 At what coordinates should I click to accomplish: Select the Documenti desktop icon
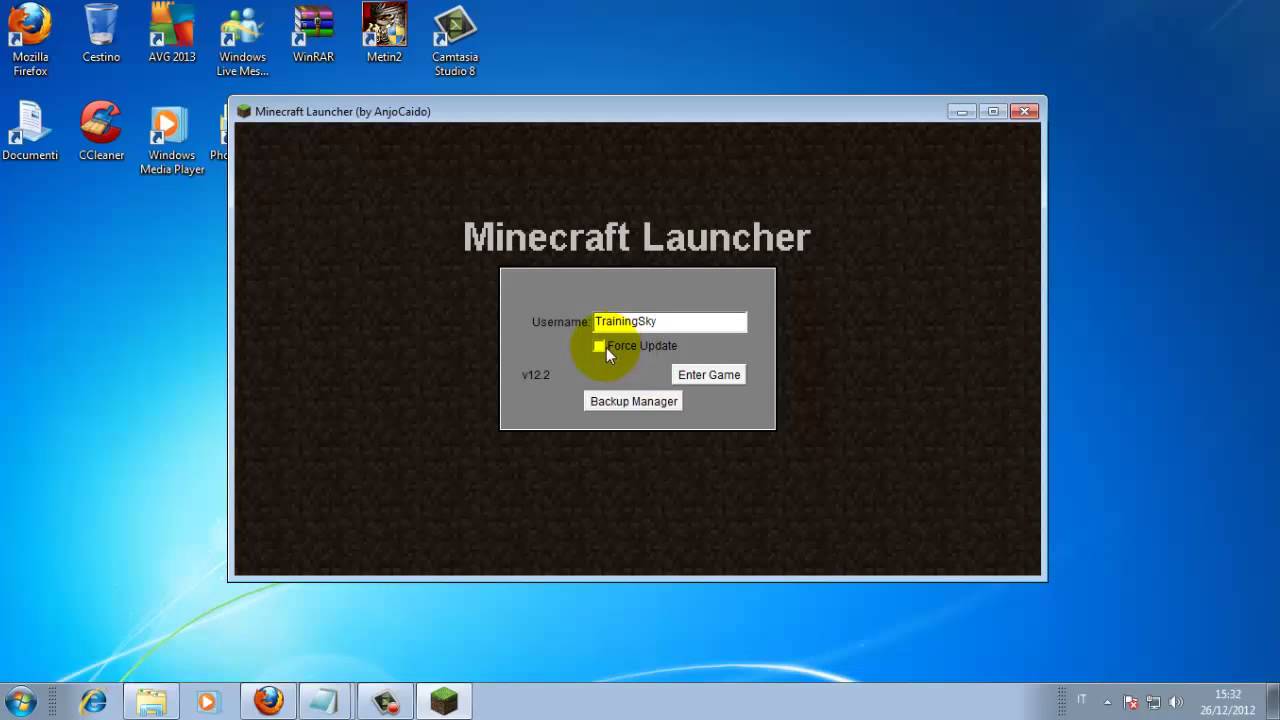click(30, 131)
